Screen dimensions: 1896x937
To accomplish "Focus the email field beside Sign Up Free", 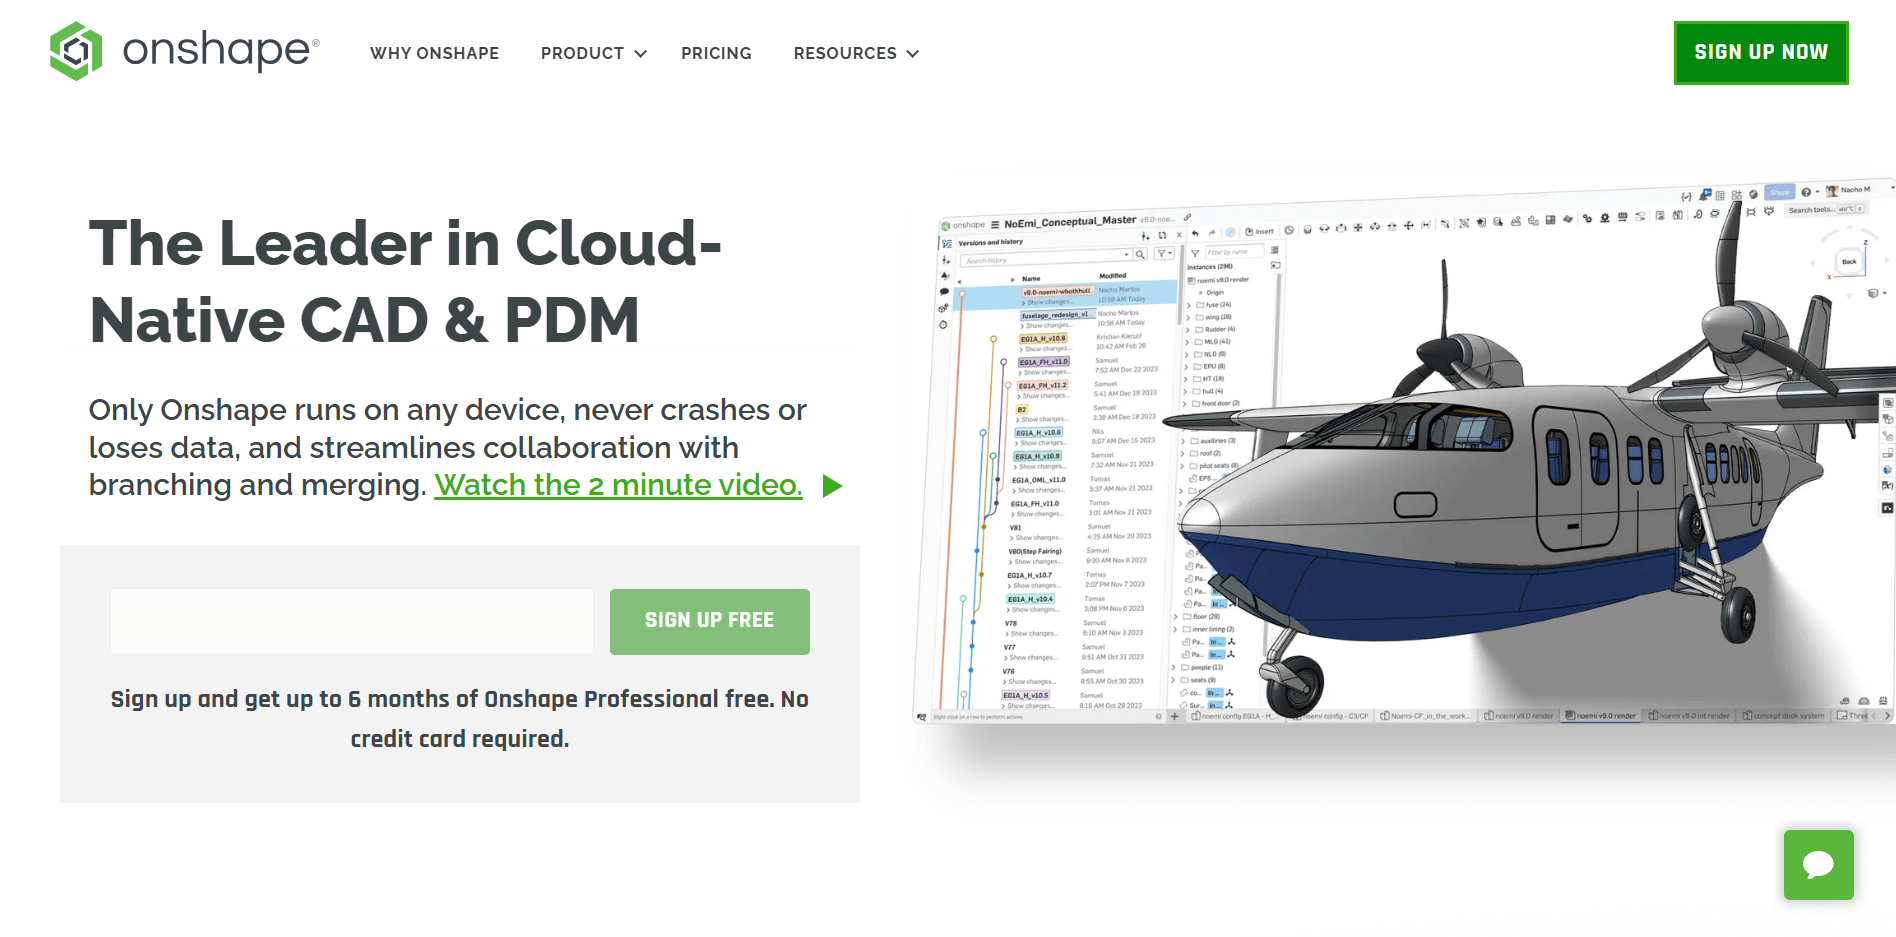I will [352, 621].
